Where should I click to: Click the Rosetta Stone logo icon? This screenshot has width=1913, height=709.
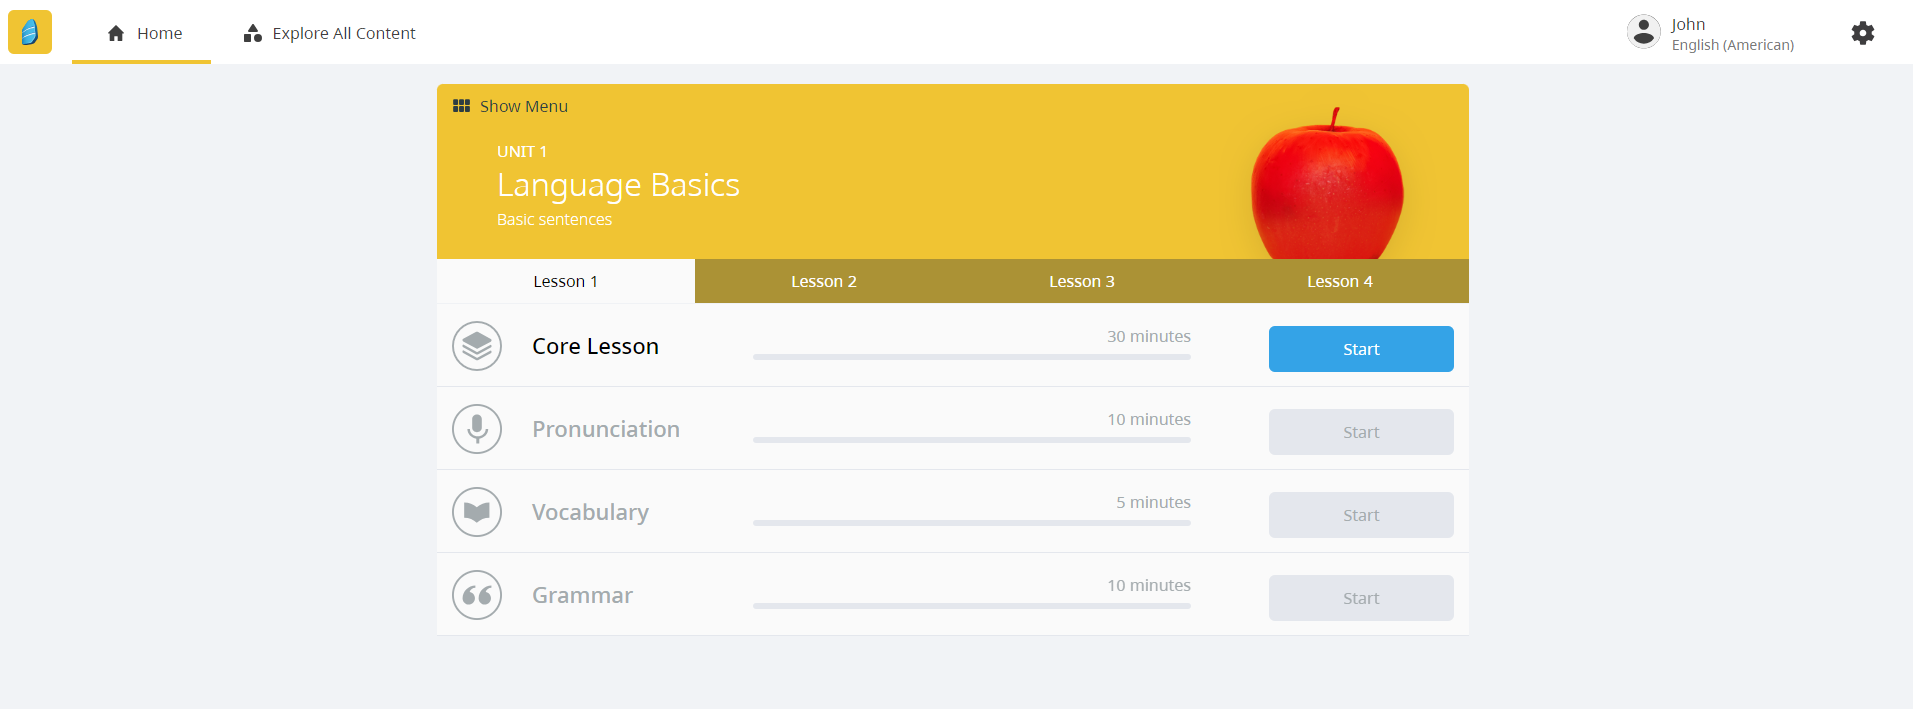tap(30, 32)
